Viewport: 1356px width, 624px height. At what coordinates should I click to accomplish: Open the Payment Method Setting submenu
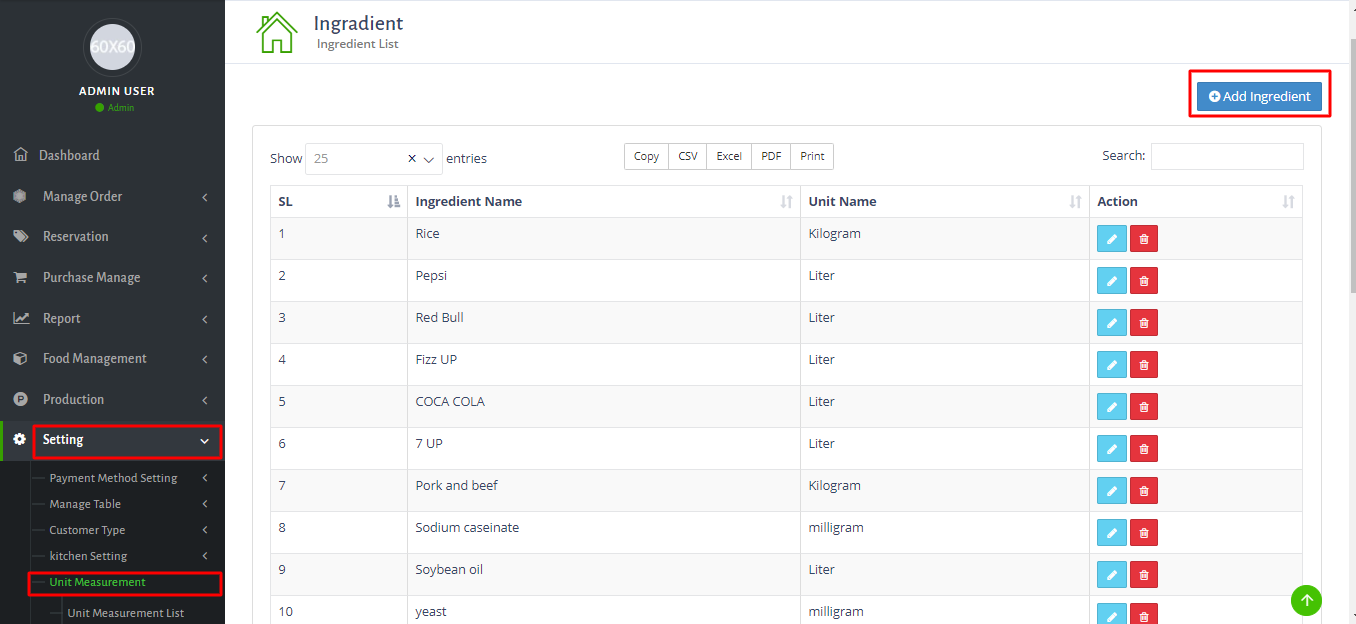coord(113,478)
